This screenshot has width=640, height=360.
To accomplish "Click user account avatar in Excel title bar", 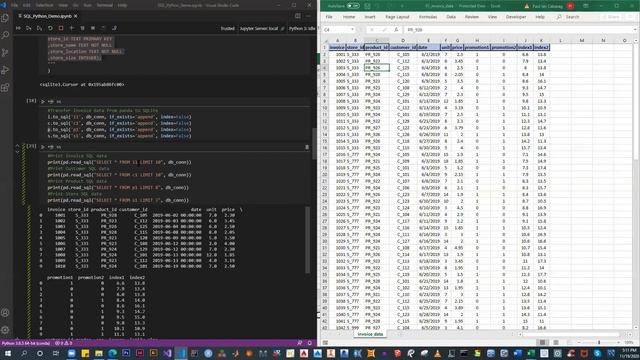I will (570, 6).
